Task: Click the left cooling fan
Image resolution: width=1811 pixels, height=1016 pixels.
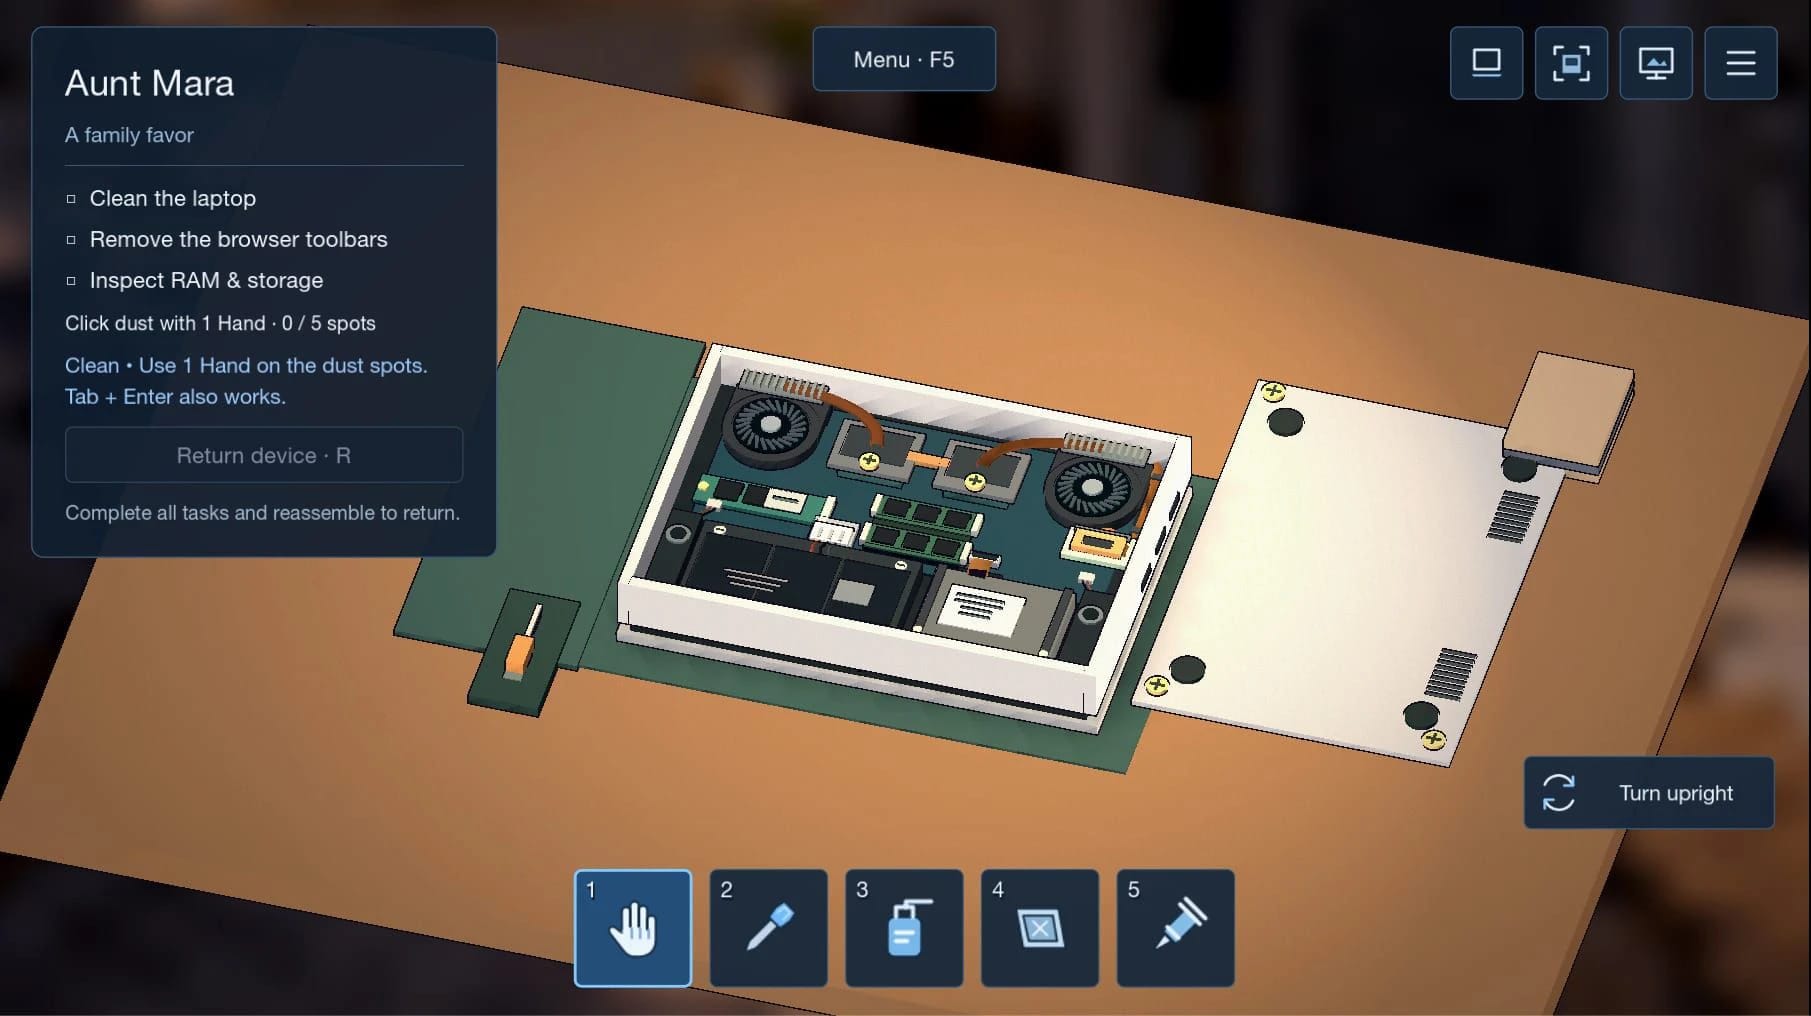Action: [771, 424]
